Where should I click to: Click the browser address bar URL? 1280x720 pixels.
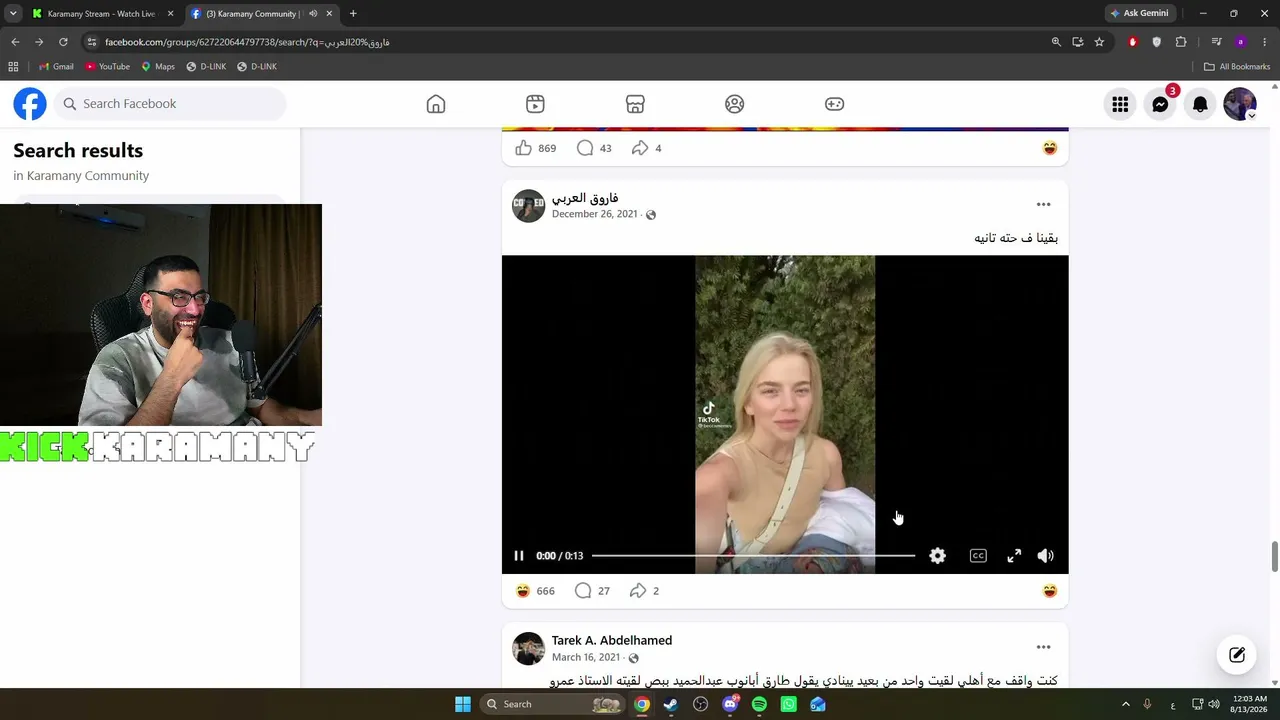coord(247,42)
